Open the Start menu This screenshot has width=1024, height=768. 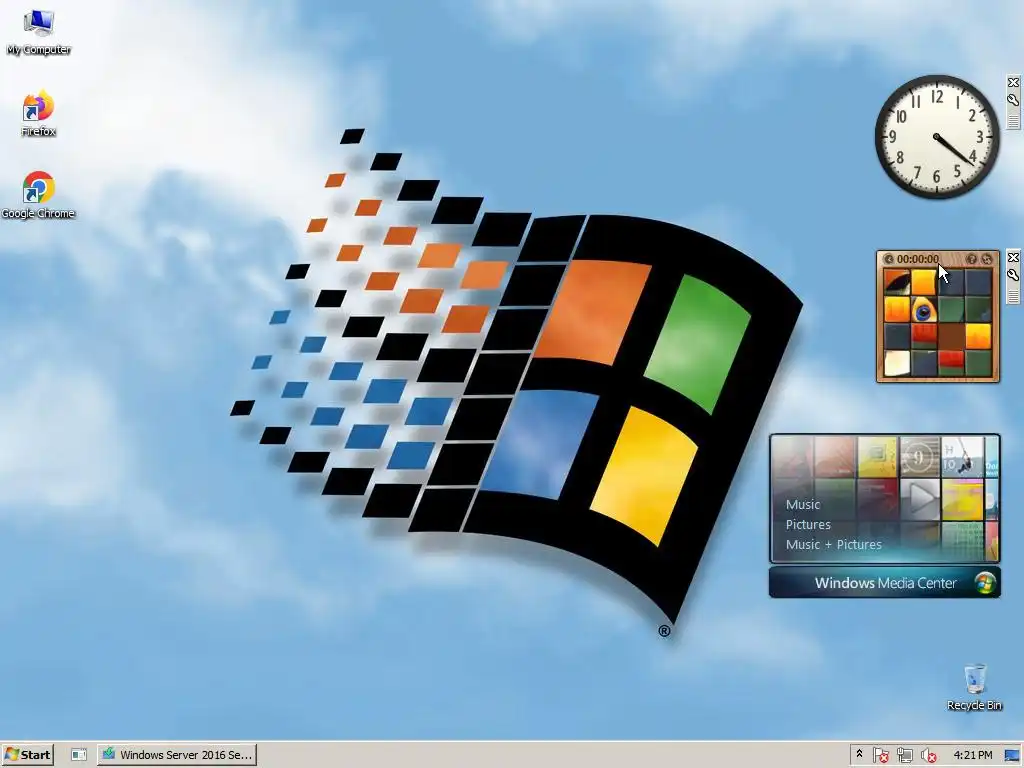pyautogui.click(x=27, y=754)
